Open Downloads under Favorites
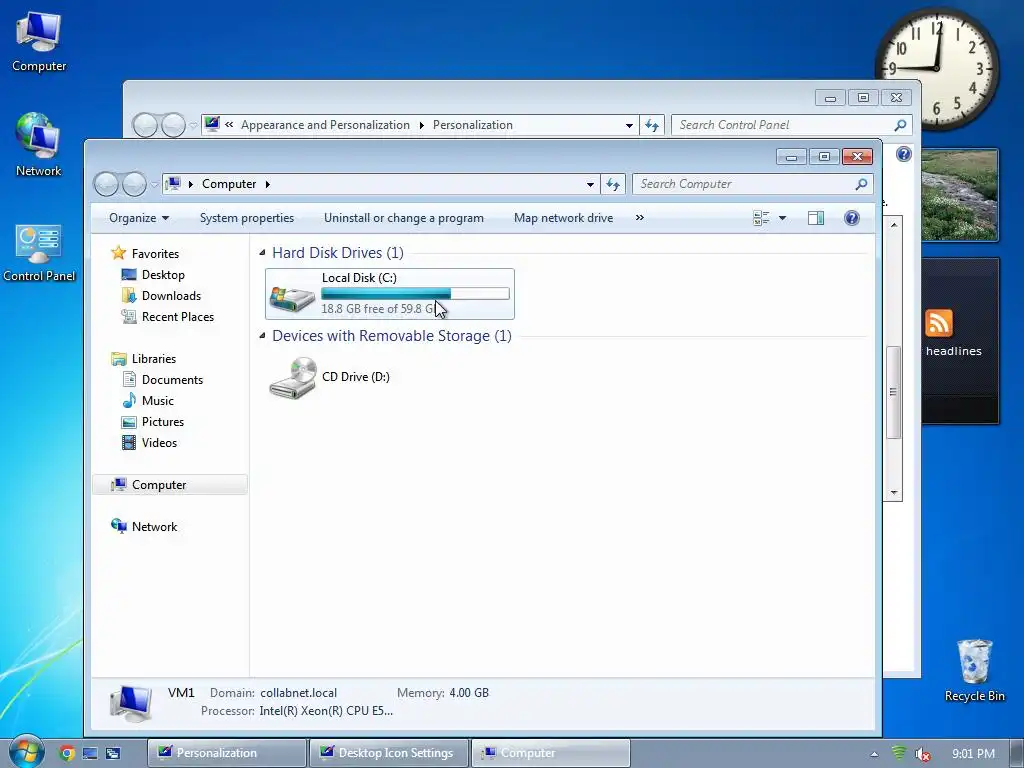 point(171,296)
